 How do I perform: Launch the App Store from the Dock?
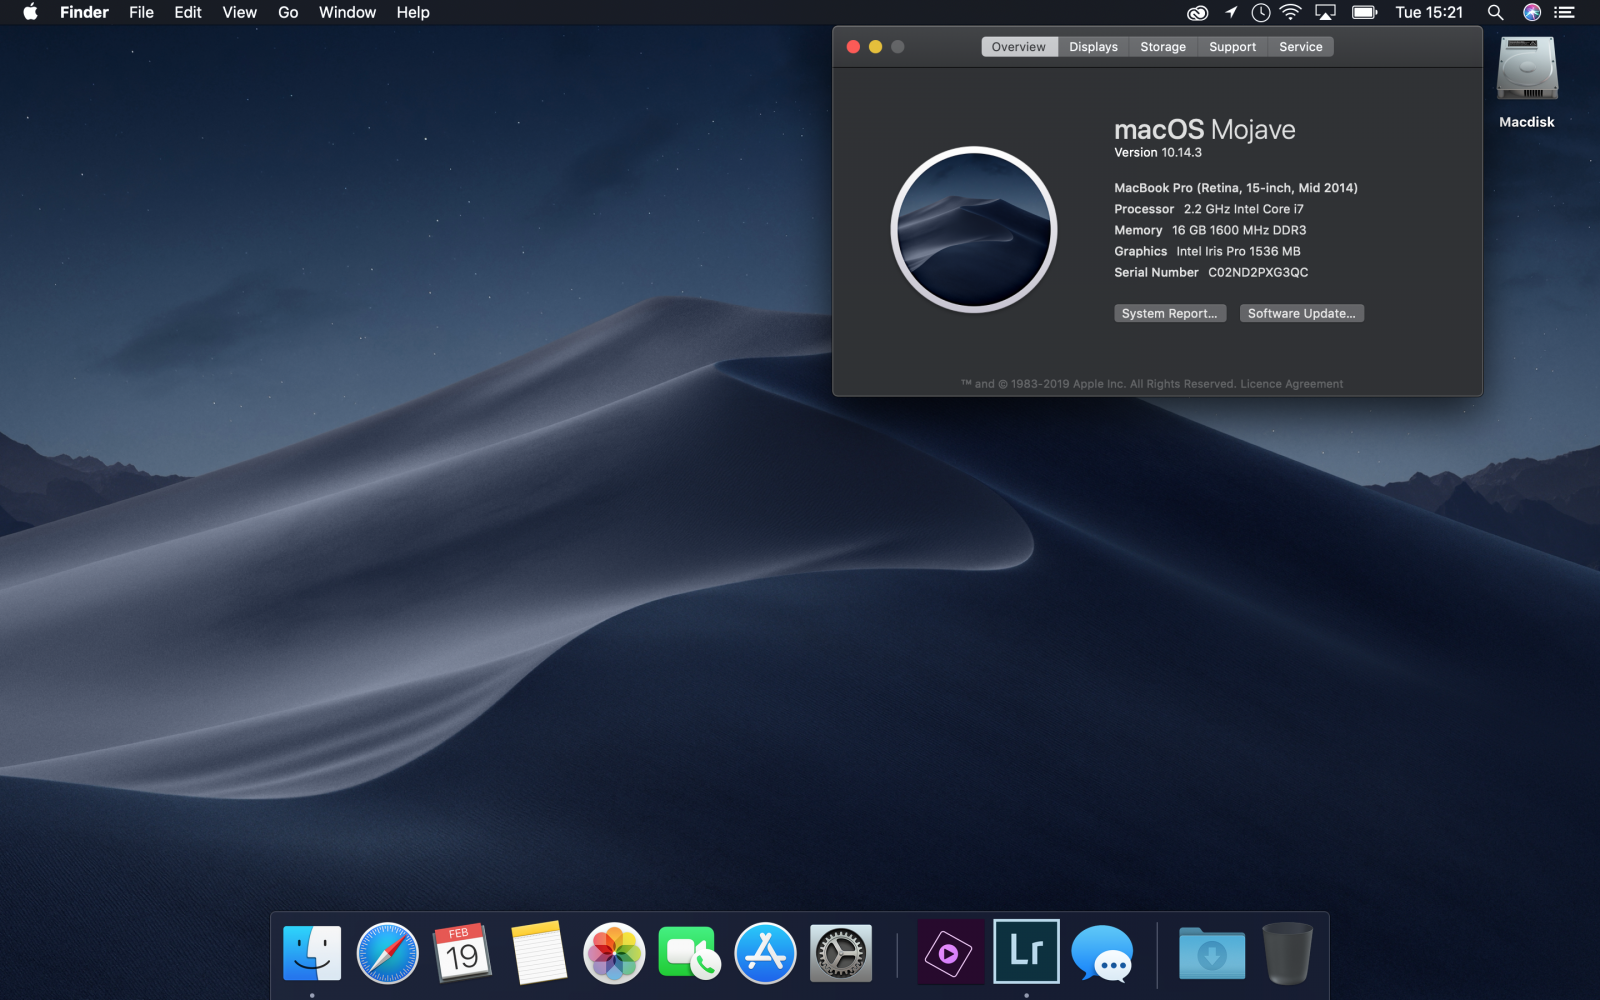765,953
